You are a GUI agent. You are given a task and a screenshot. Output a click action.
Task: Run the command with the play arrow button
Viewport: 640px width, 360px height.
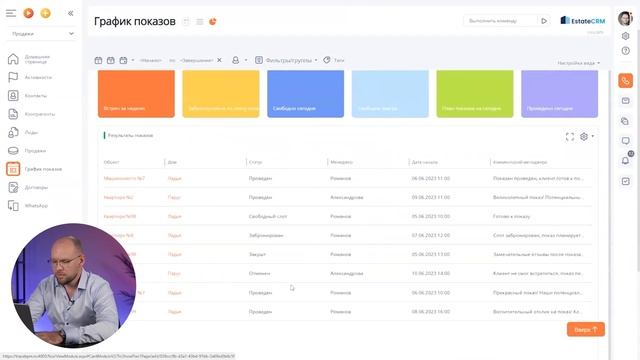click(x=544, y=21)
